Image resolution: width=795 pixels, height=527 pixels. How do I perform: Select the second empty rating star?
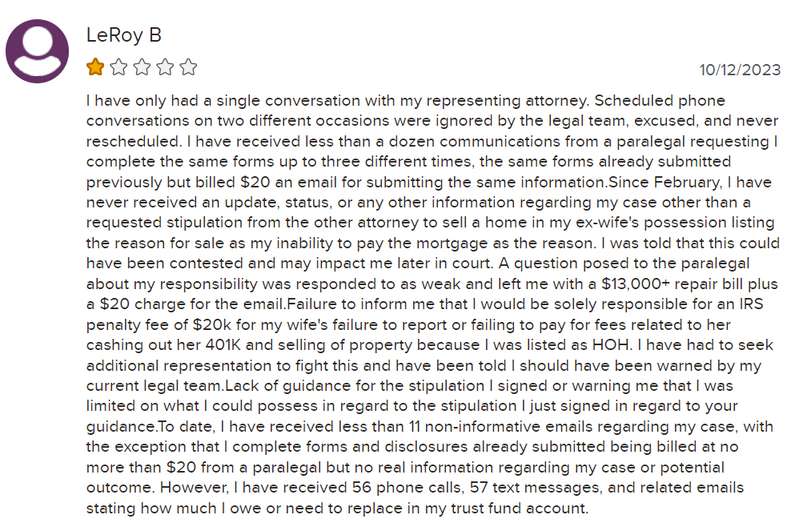[x=119, y=67]
